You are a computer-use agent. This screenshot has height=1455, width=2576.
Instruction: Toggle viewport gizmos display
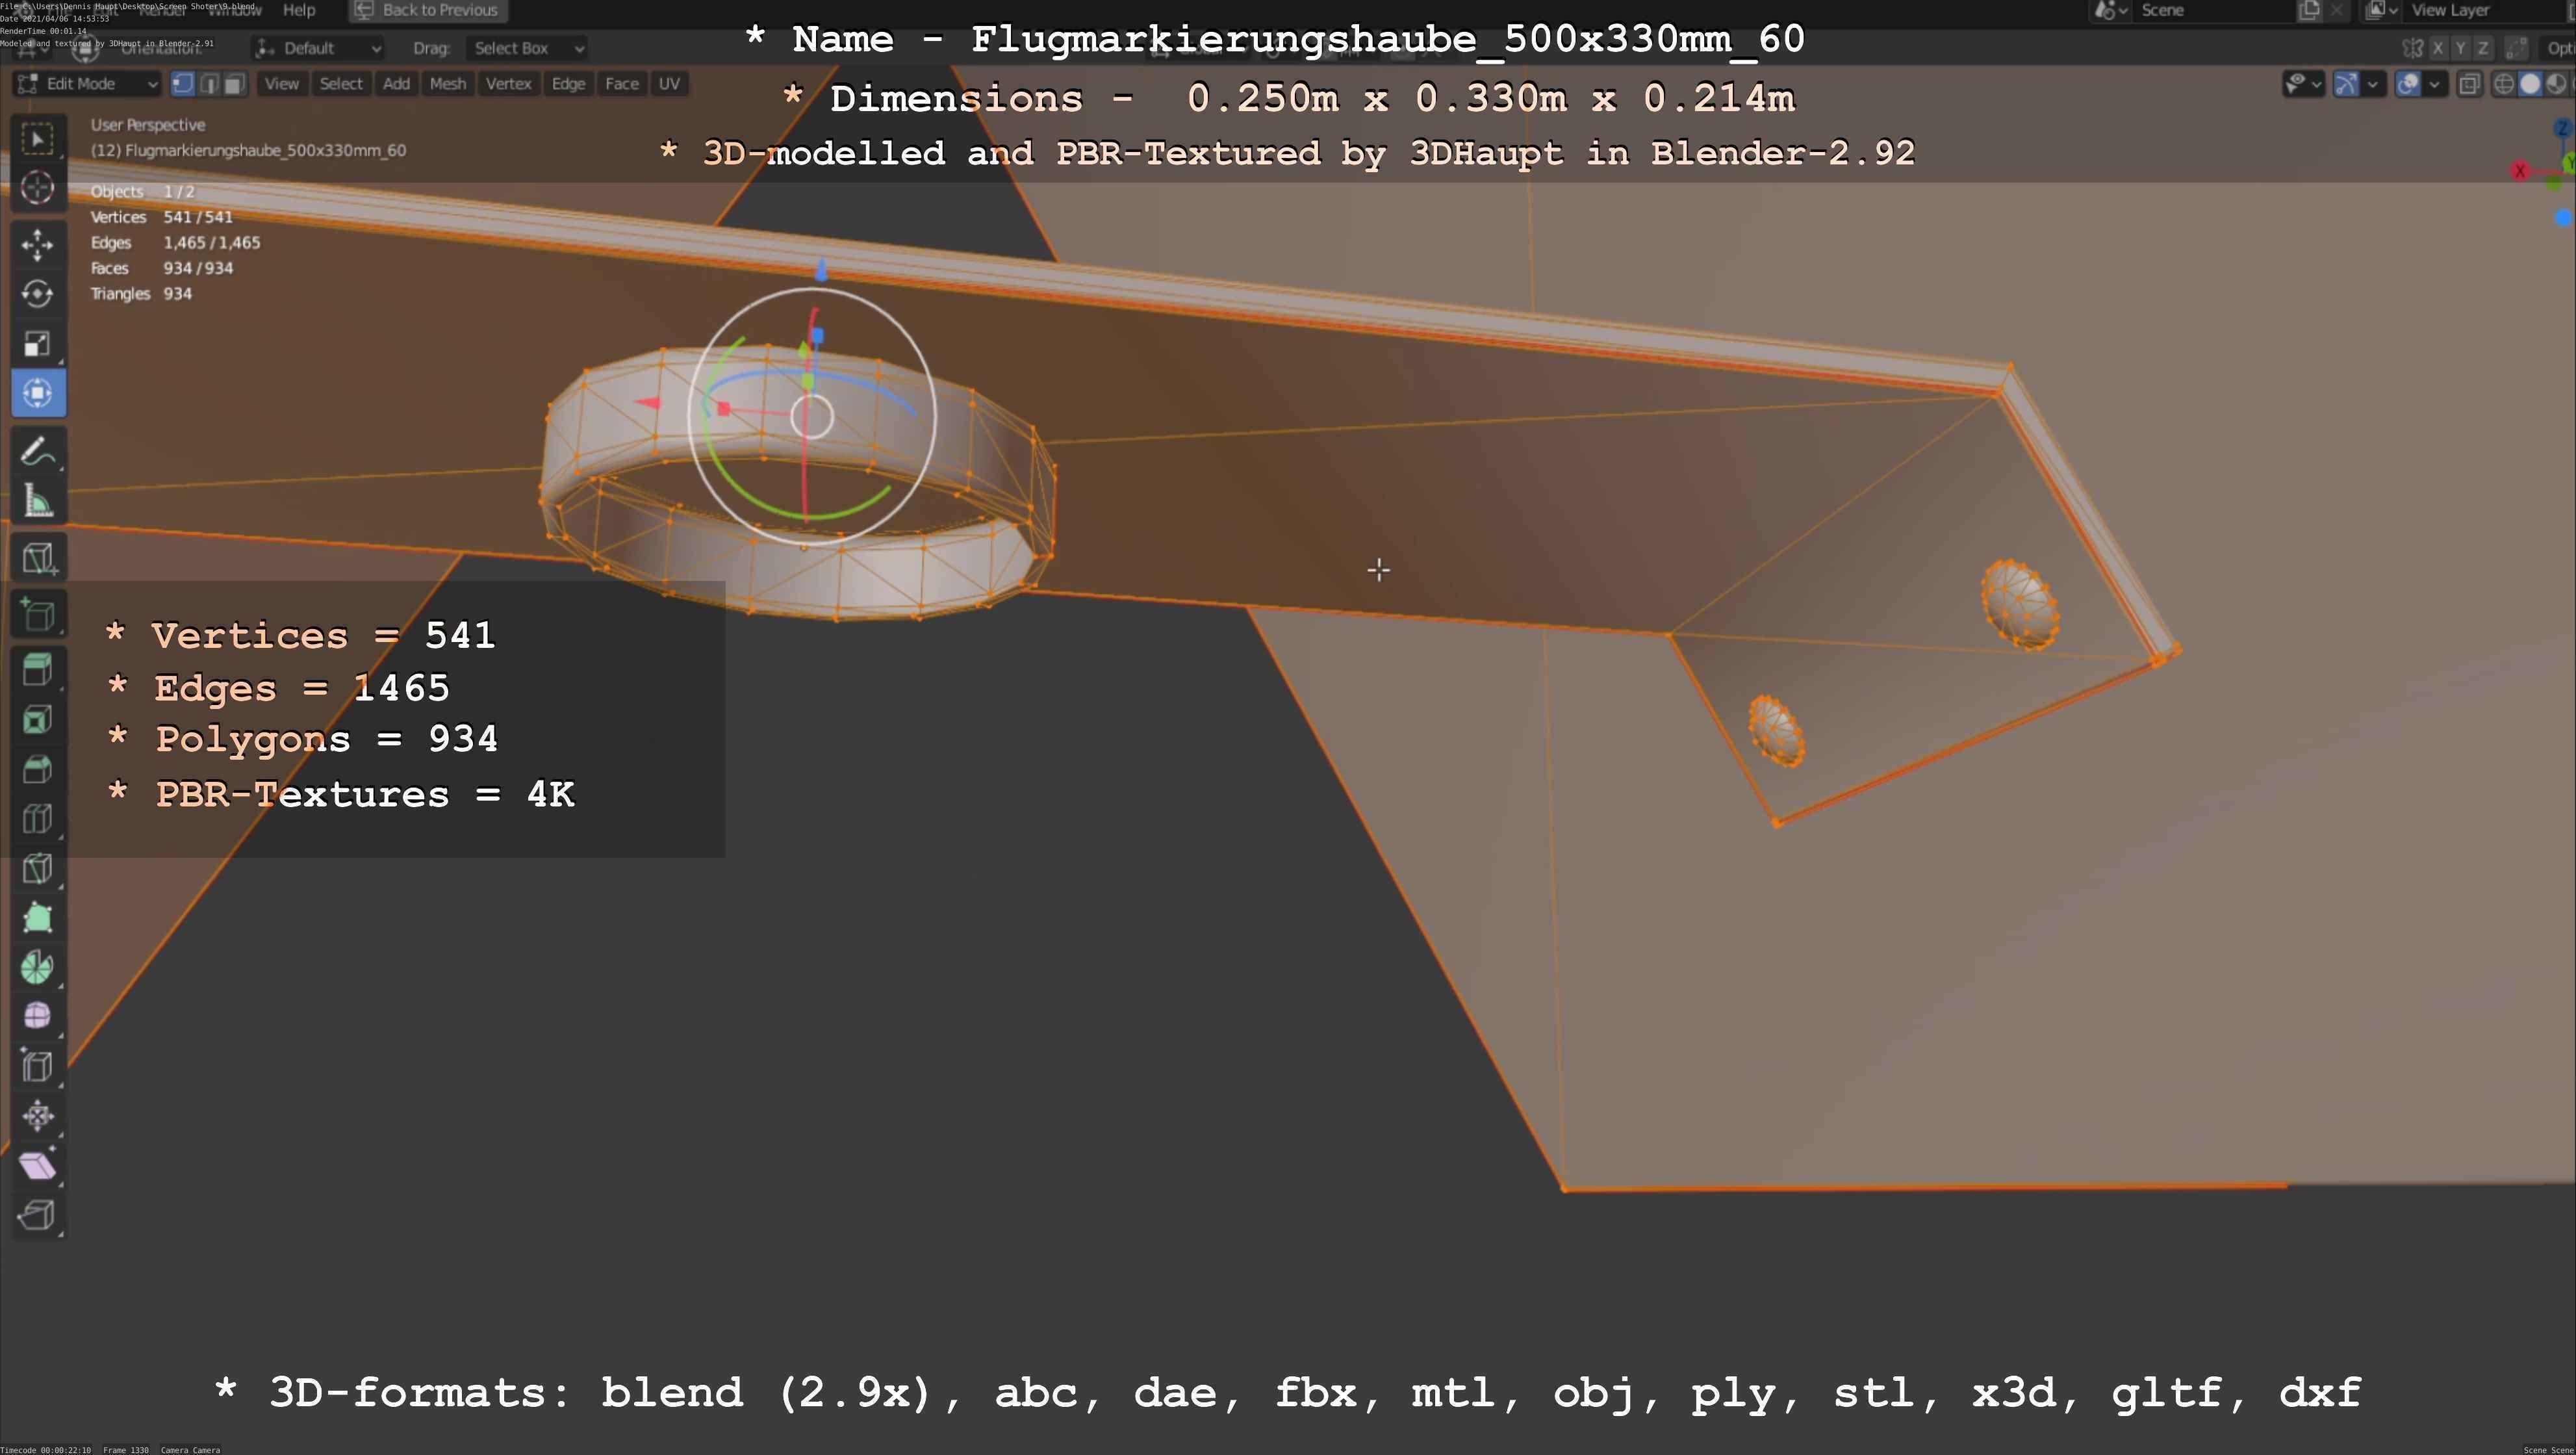[x=2346, y=84]
